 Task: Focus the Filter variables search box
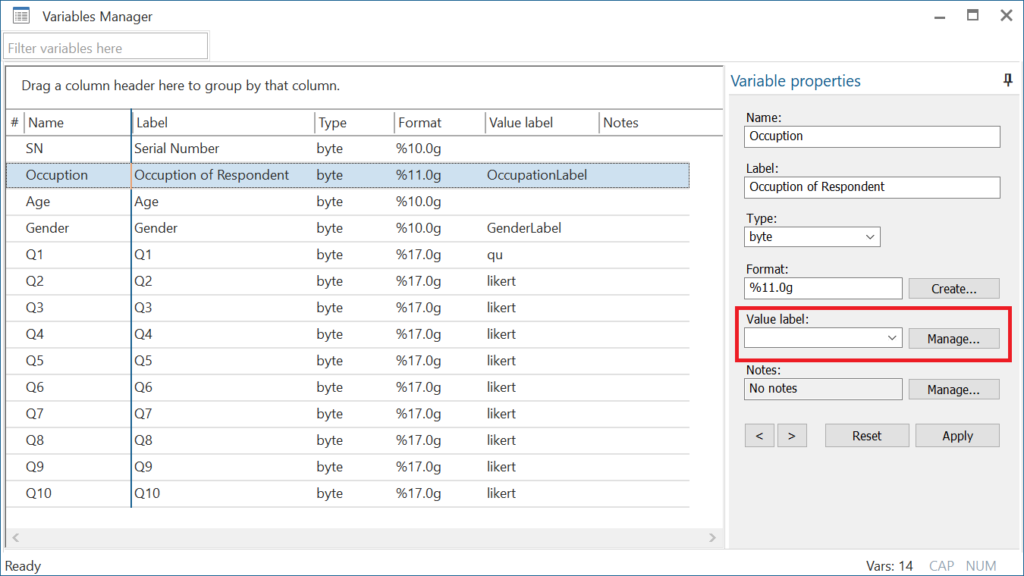[106, 48]
